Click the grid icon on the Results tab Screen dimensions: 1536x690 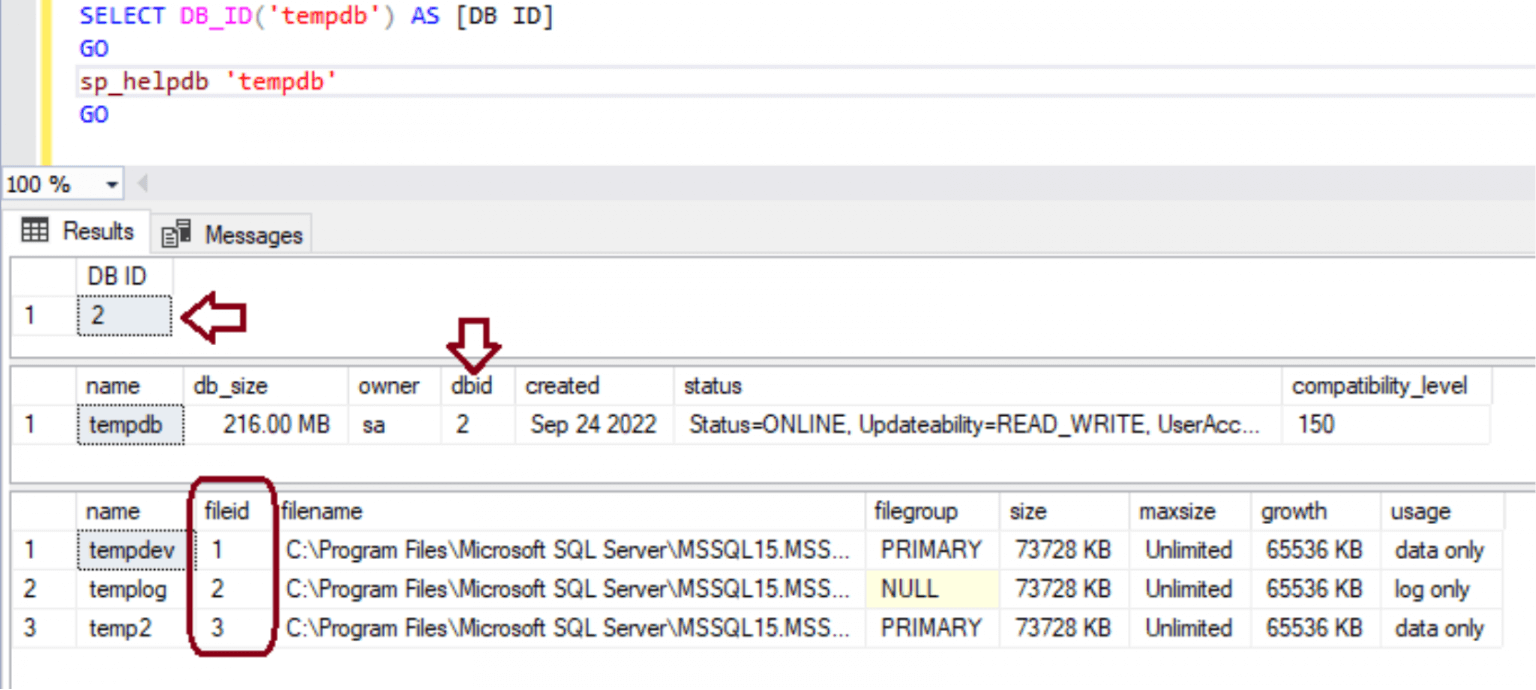(x=35, y=231)
